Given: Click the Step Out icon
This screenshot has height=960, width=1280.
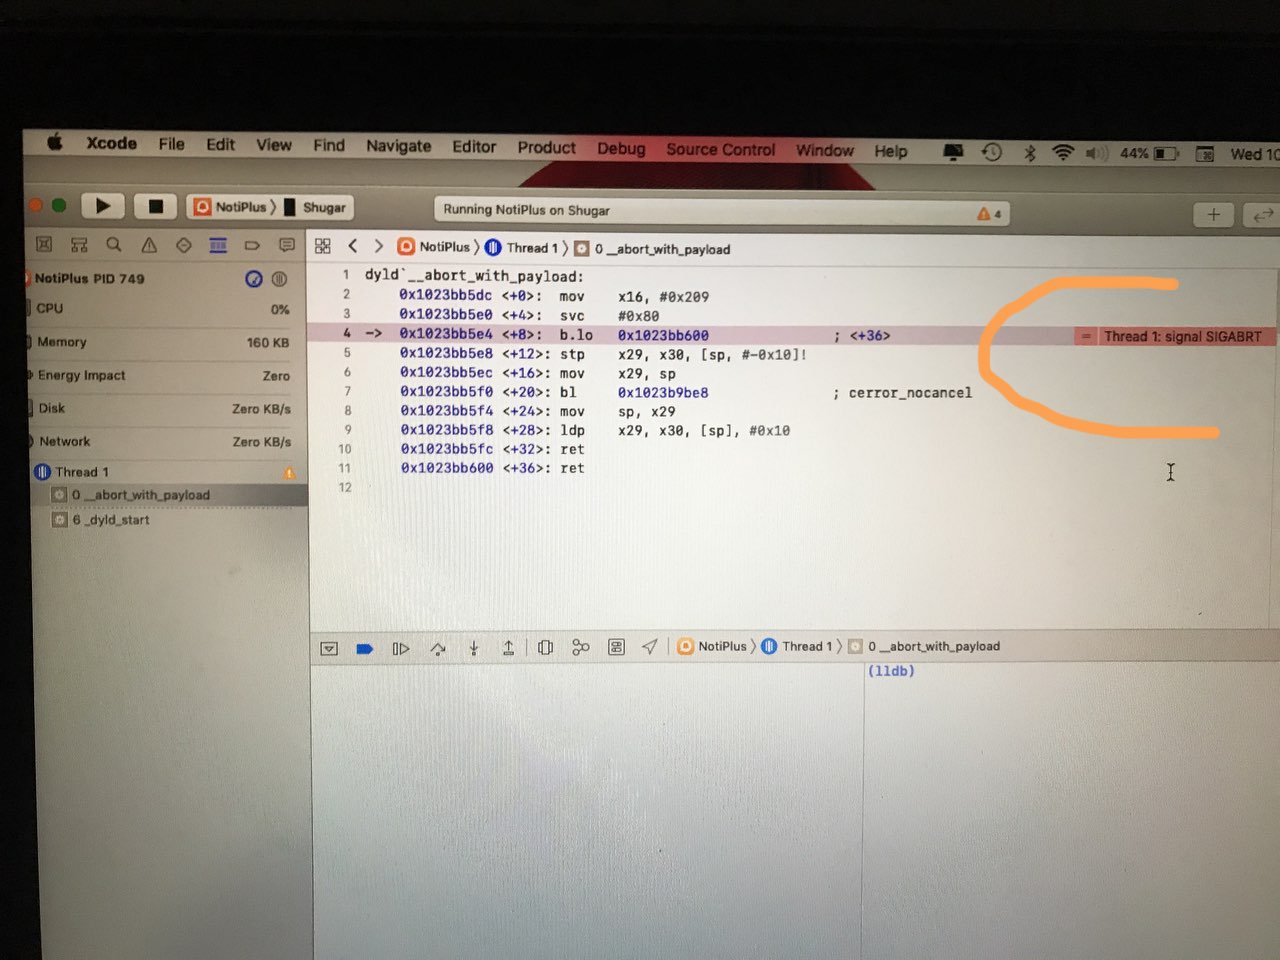Looking at the screenshot, I should point(508,648).
